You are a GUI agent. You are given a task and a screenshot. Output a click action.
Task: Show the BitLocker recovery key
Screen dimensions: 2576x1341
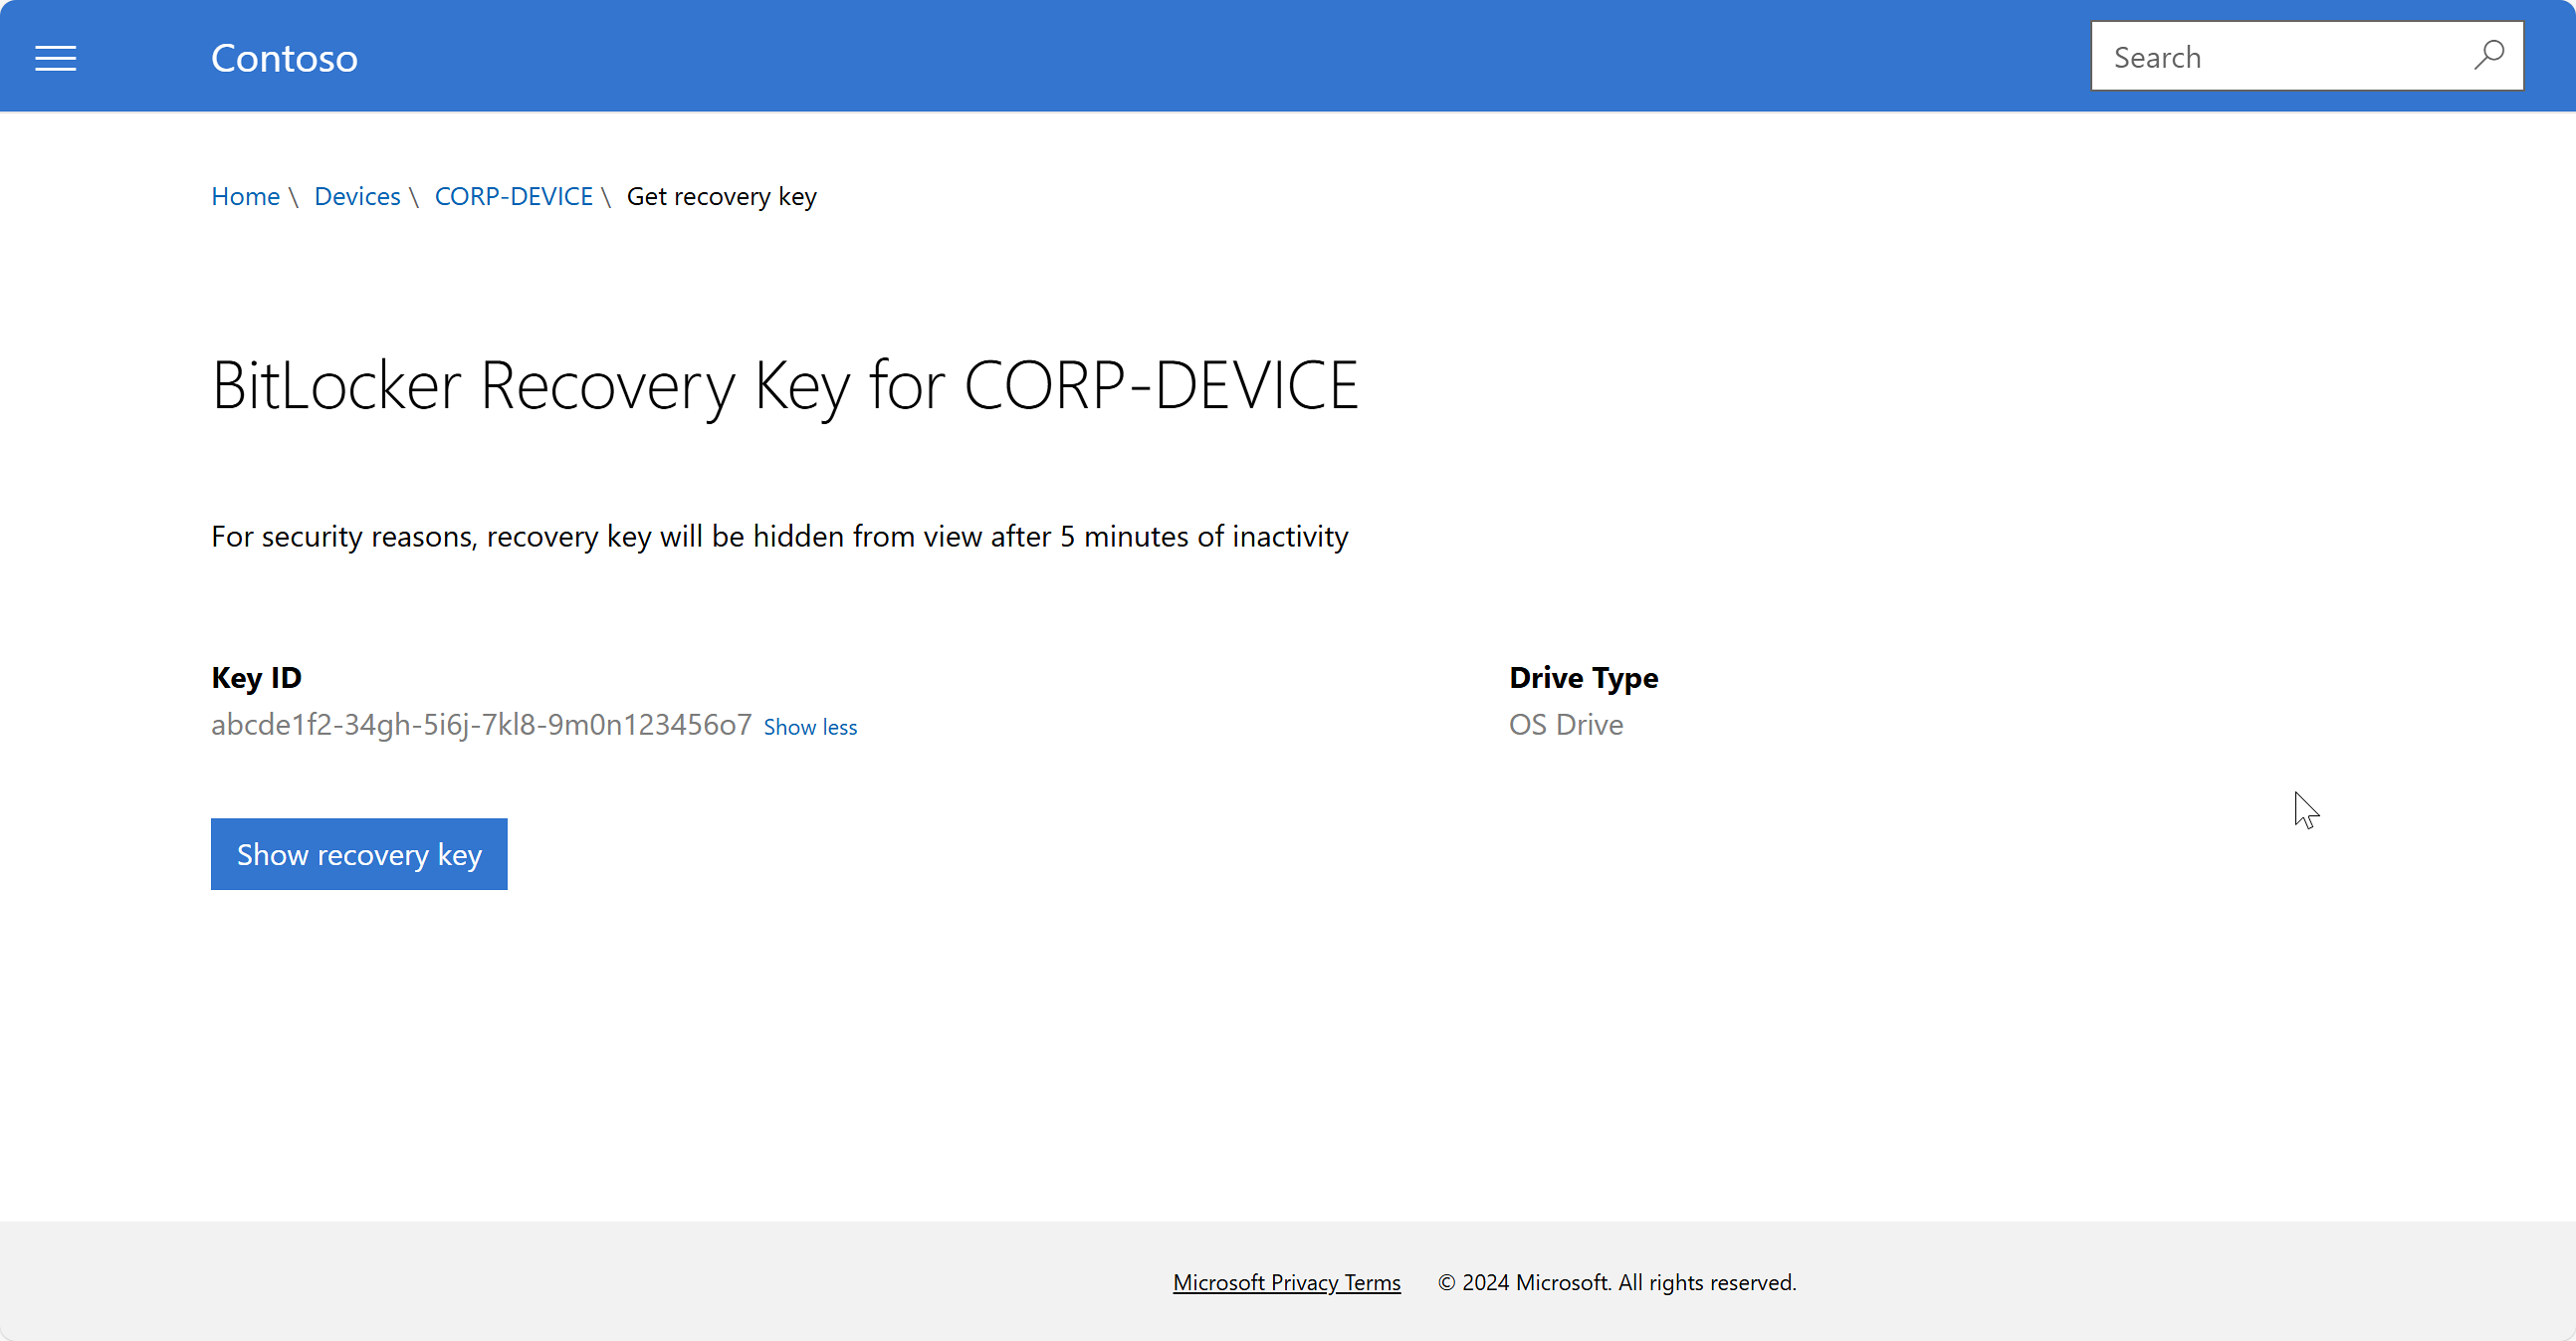tap(359, 853)
